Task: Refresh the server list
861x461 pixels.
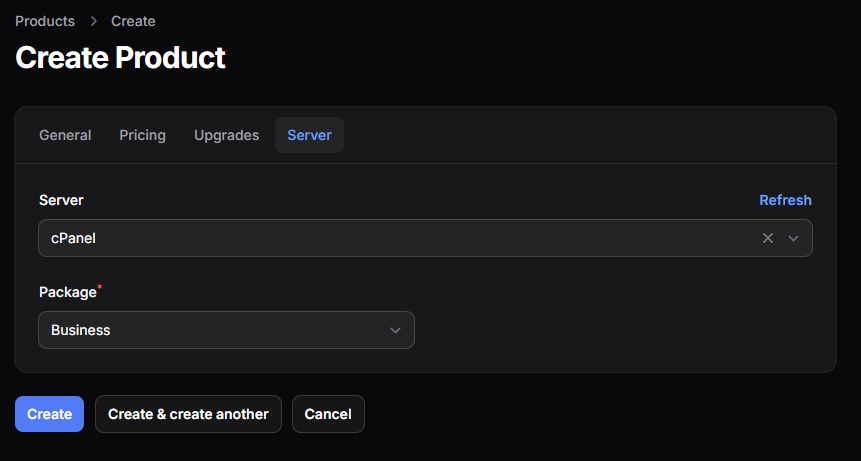Action: tap(785, 200)
